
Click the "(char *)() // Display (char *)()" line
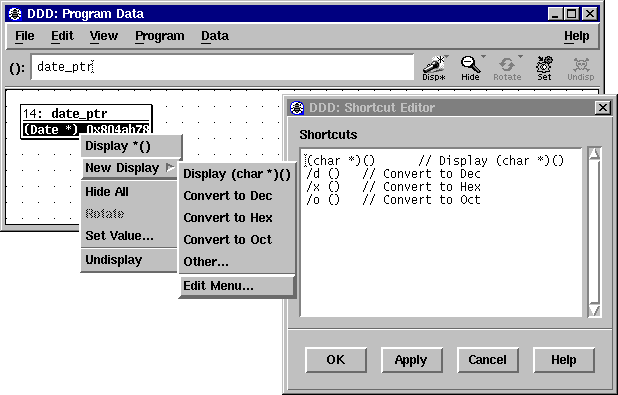[434, 161]
